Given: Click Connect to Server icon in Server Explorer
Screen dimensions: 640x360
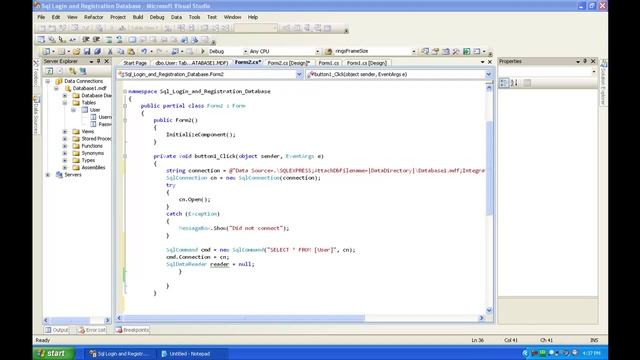Looking at the screenshot, I should (x=83, y=71).
